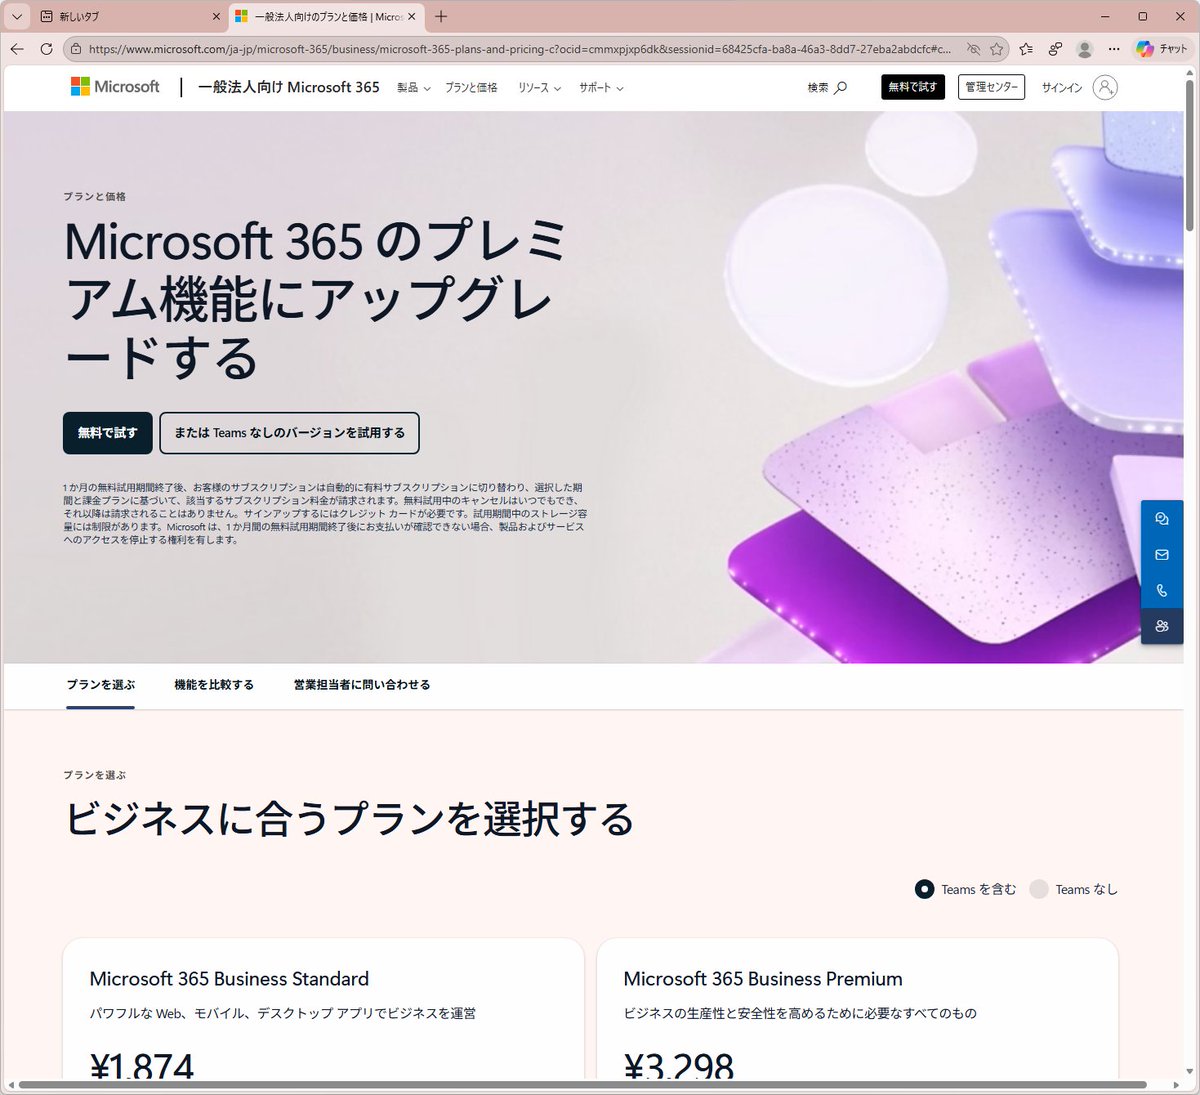Expand the 製品 dropdown menu

[414, 88]
